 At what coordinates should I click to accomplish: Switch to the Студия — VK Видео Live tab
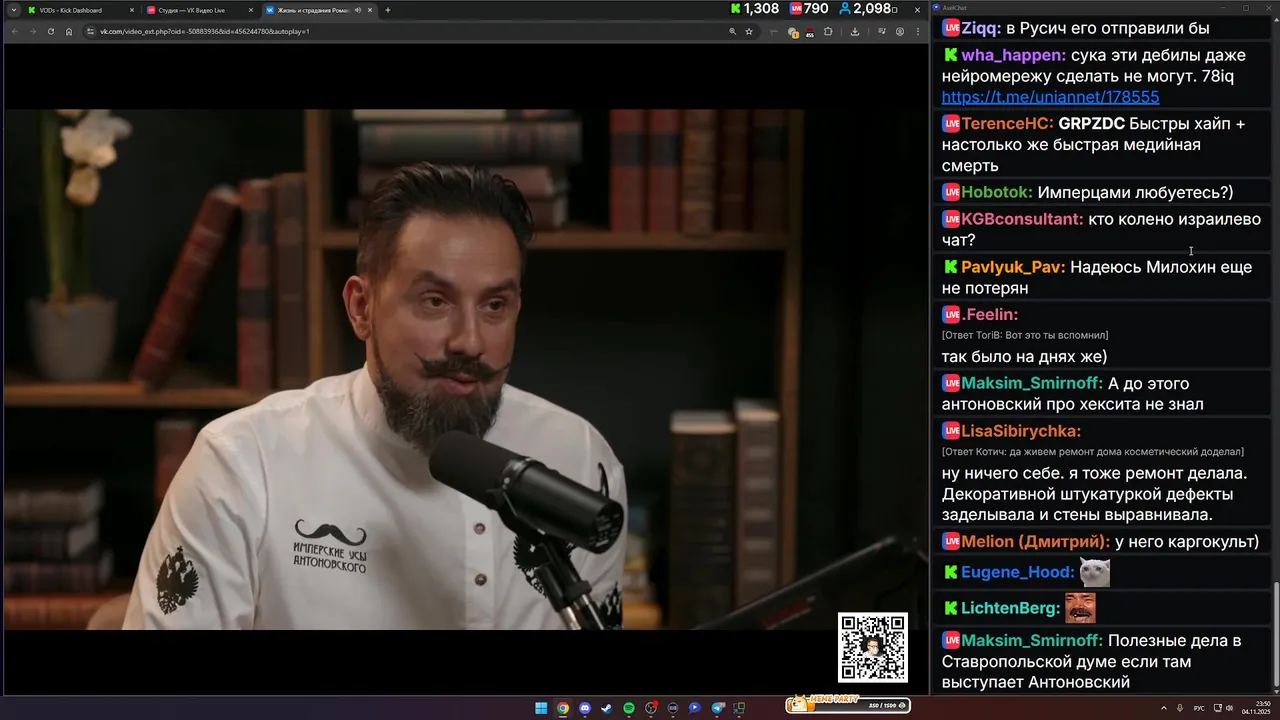(x=199, y=10)
